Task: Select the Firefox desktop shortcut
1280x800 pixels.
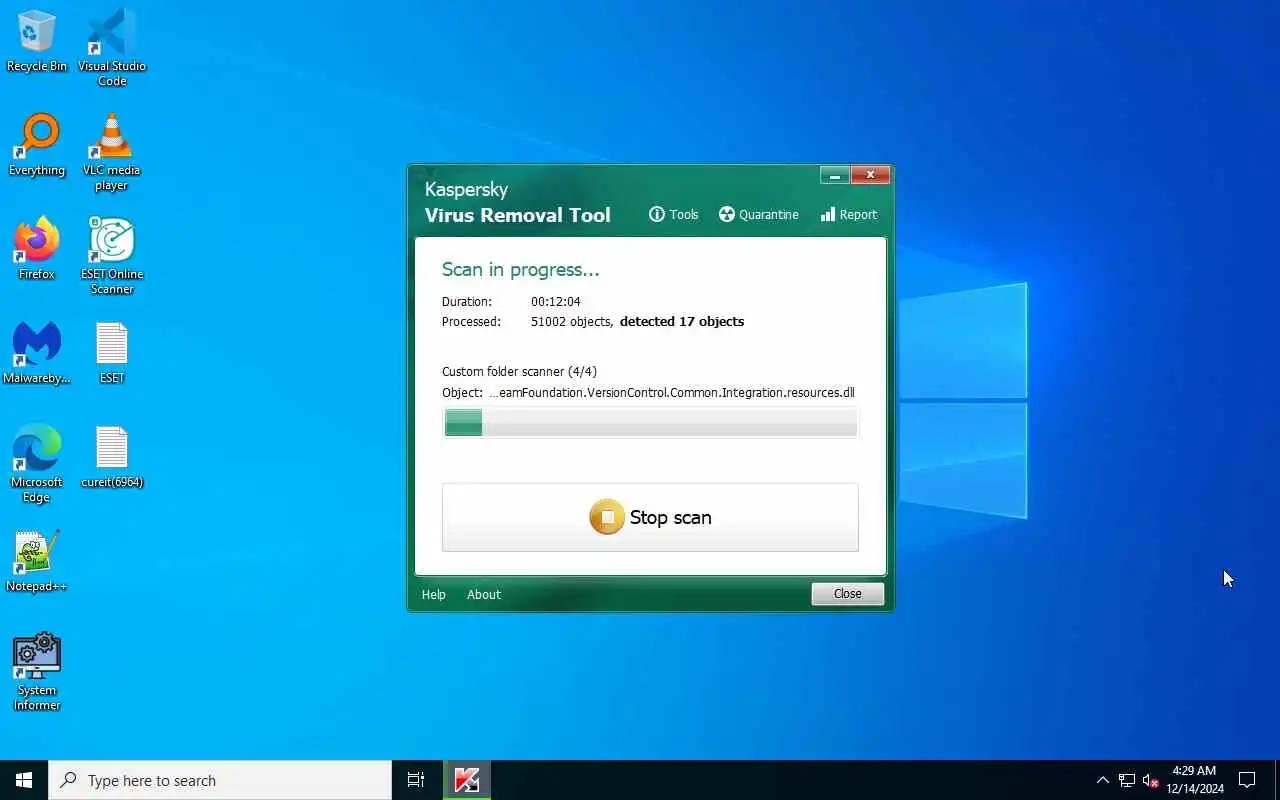Action: coord(37,249)
